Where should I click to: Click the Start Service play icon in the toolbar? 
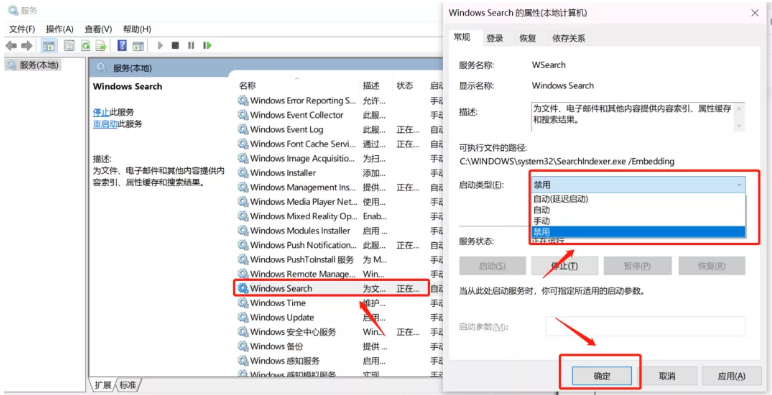click(160, 46)
